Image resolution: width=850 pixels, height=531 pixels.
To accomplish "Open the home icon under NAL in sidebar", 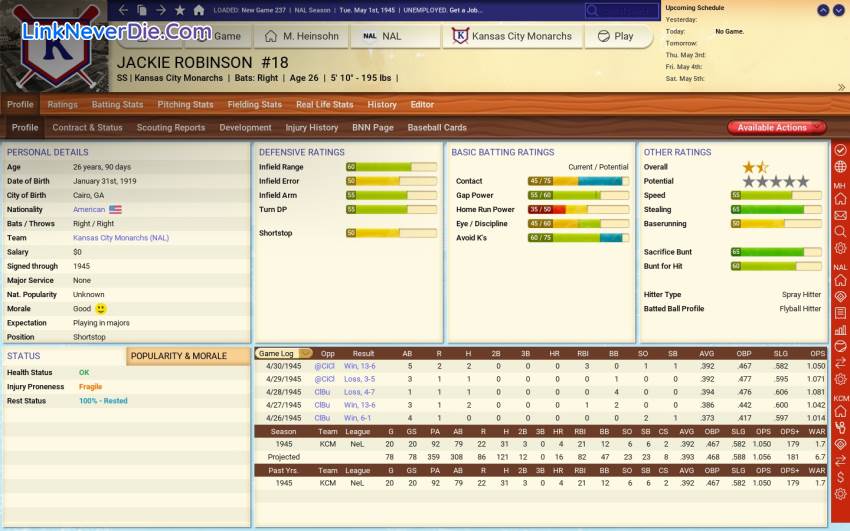I will point(840,280).
